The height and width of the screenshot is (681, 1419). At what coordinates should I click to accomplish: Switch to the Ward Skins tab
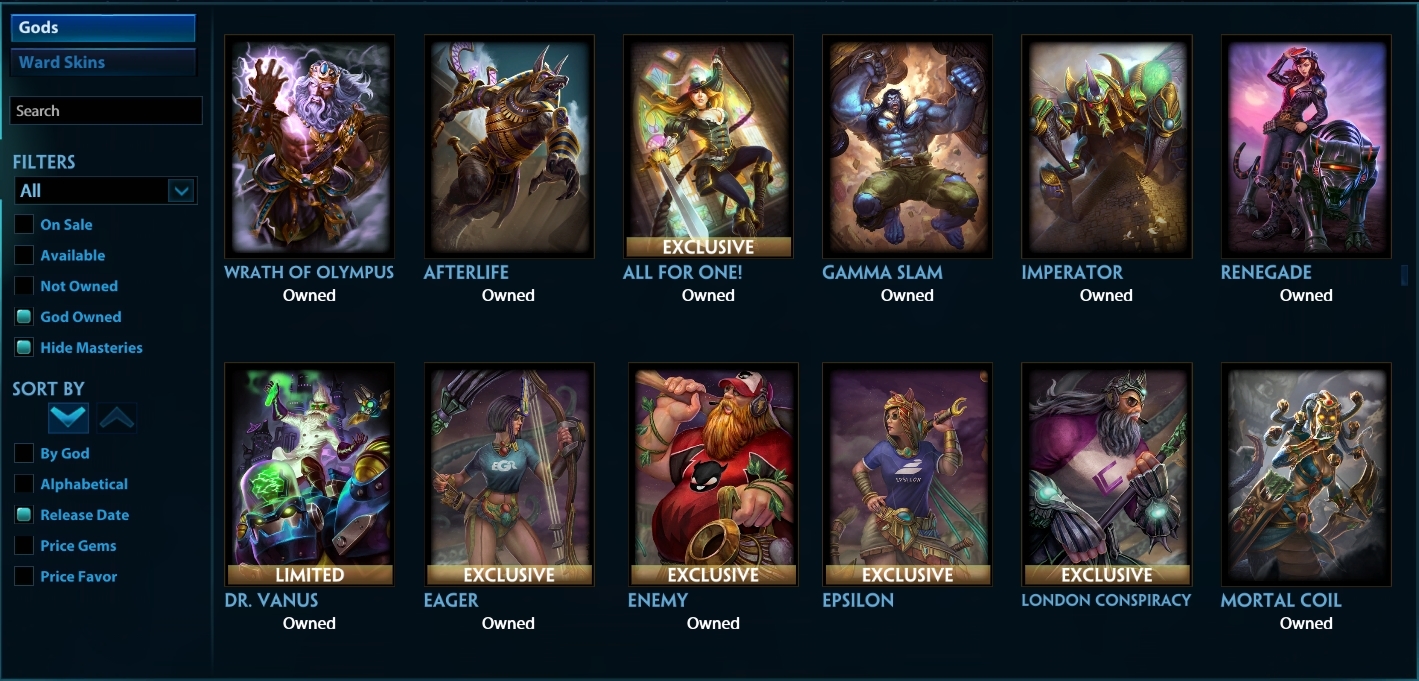pos(103,62)
